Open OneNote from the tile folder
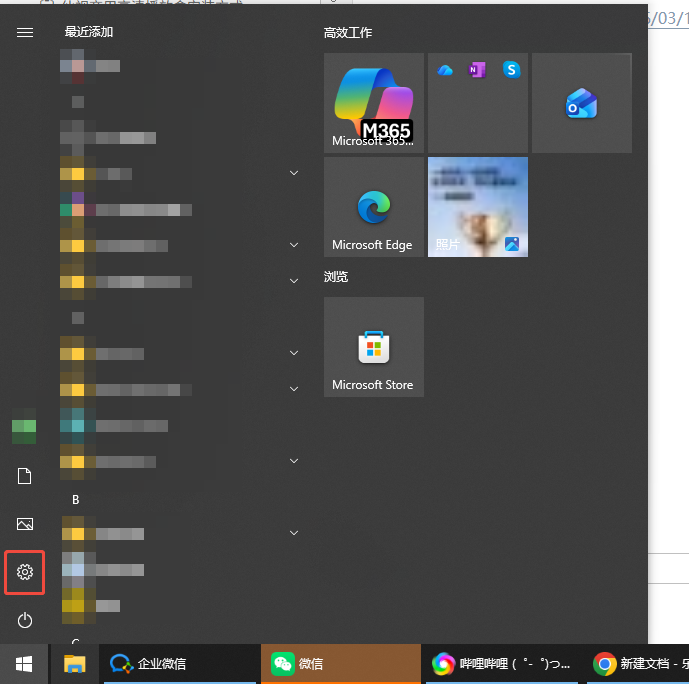This screenshot has height=684, width=689. coord(478,70)
